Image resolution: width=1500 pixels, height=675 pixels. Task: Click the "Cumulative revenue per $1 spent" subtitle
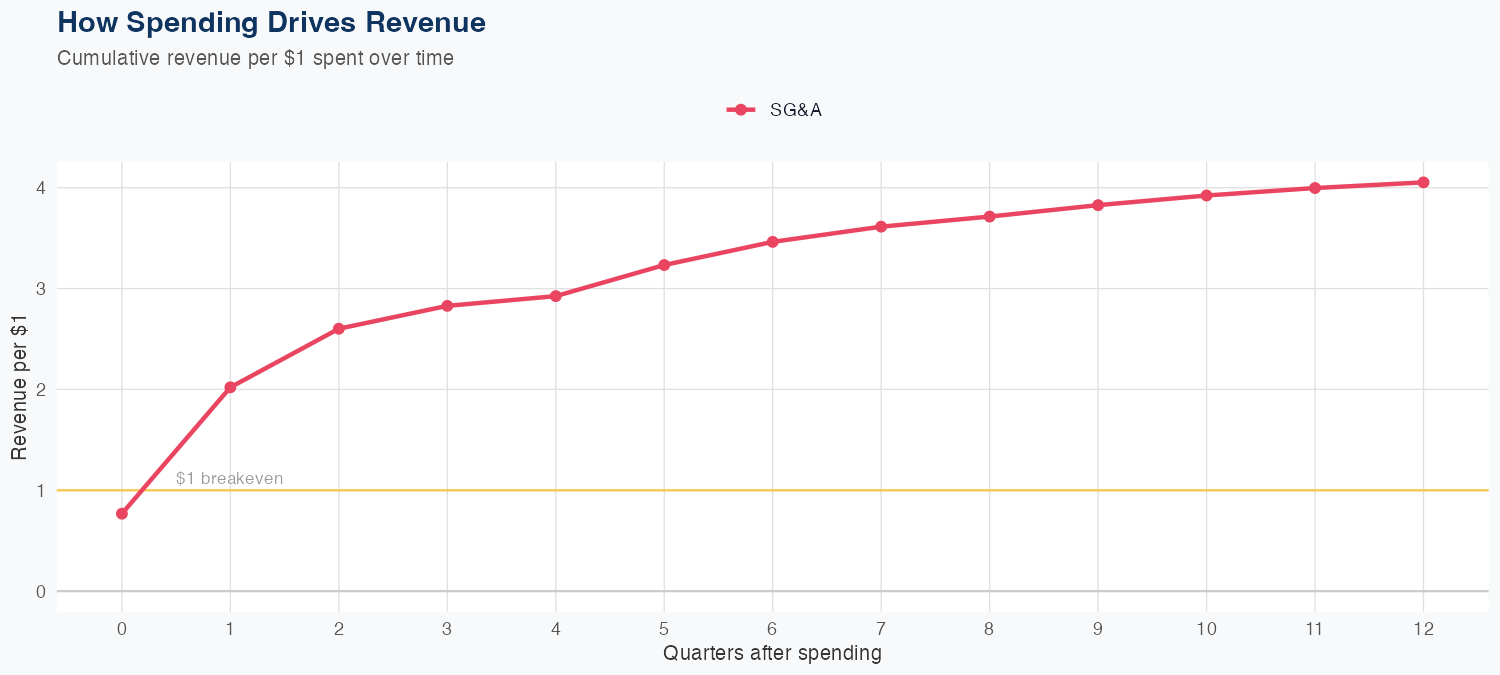(x=255, y=58)
